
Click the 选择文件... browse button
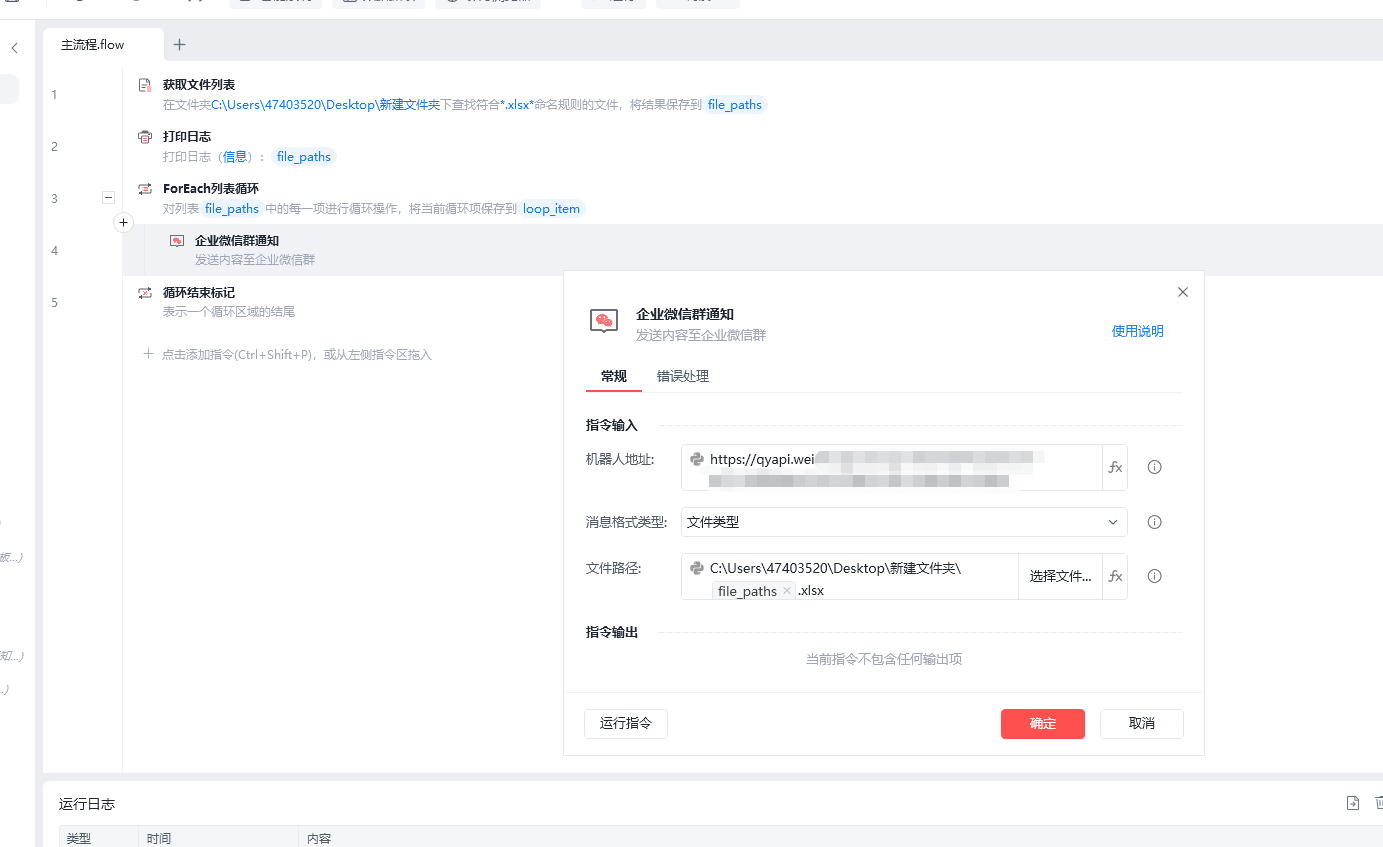[x=1060, y=576]
